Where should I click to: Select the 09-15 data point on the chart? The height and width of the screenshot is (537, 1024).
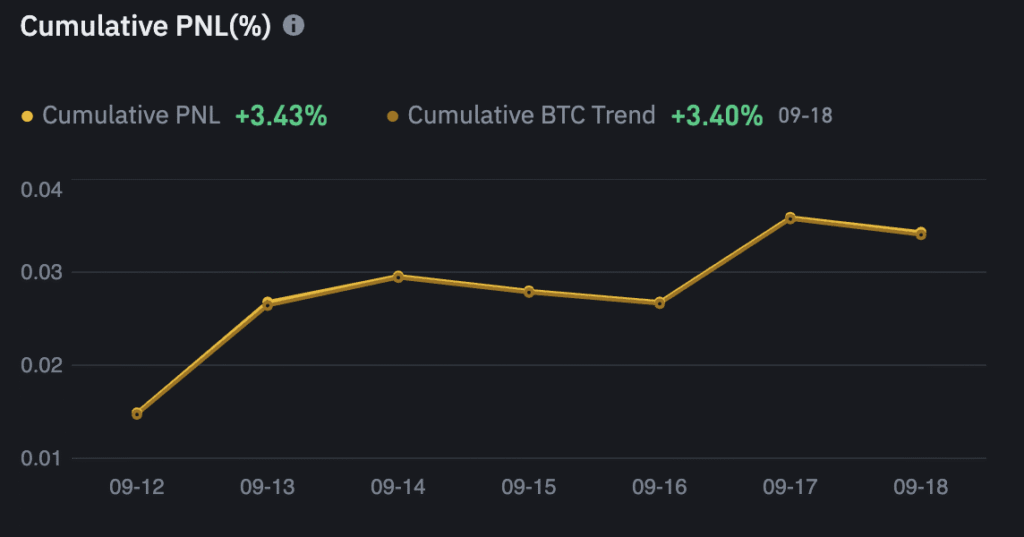pos(528,291)
